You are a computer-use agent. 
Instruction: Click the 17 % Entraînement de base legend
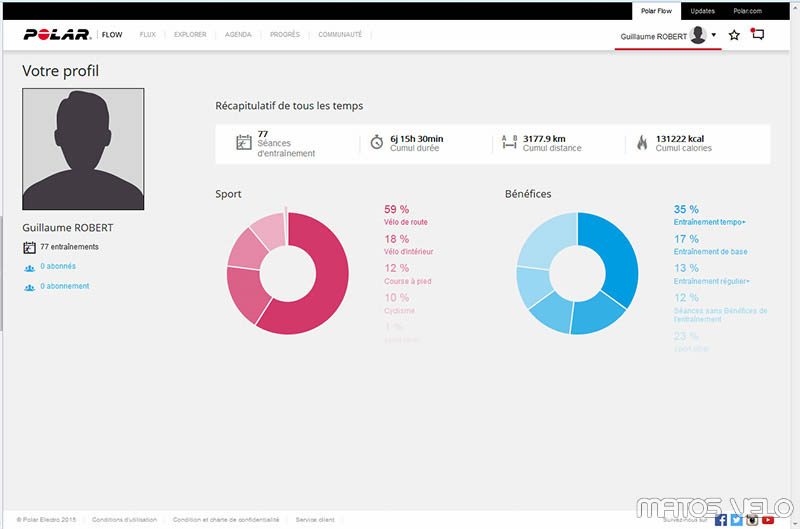[x=710, y=244]
